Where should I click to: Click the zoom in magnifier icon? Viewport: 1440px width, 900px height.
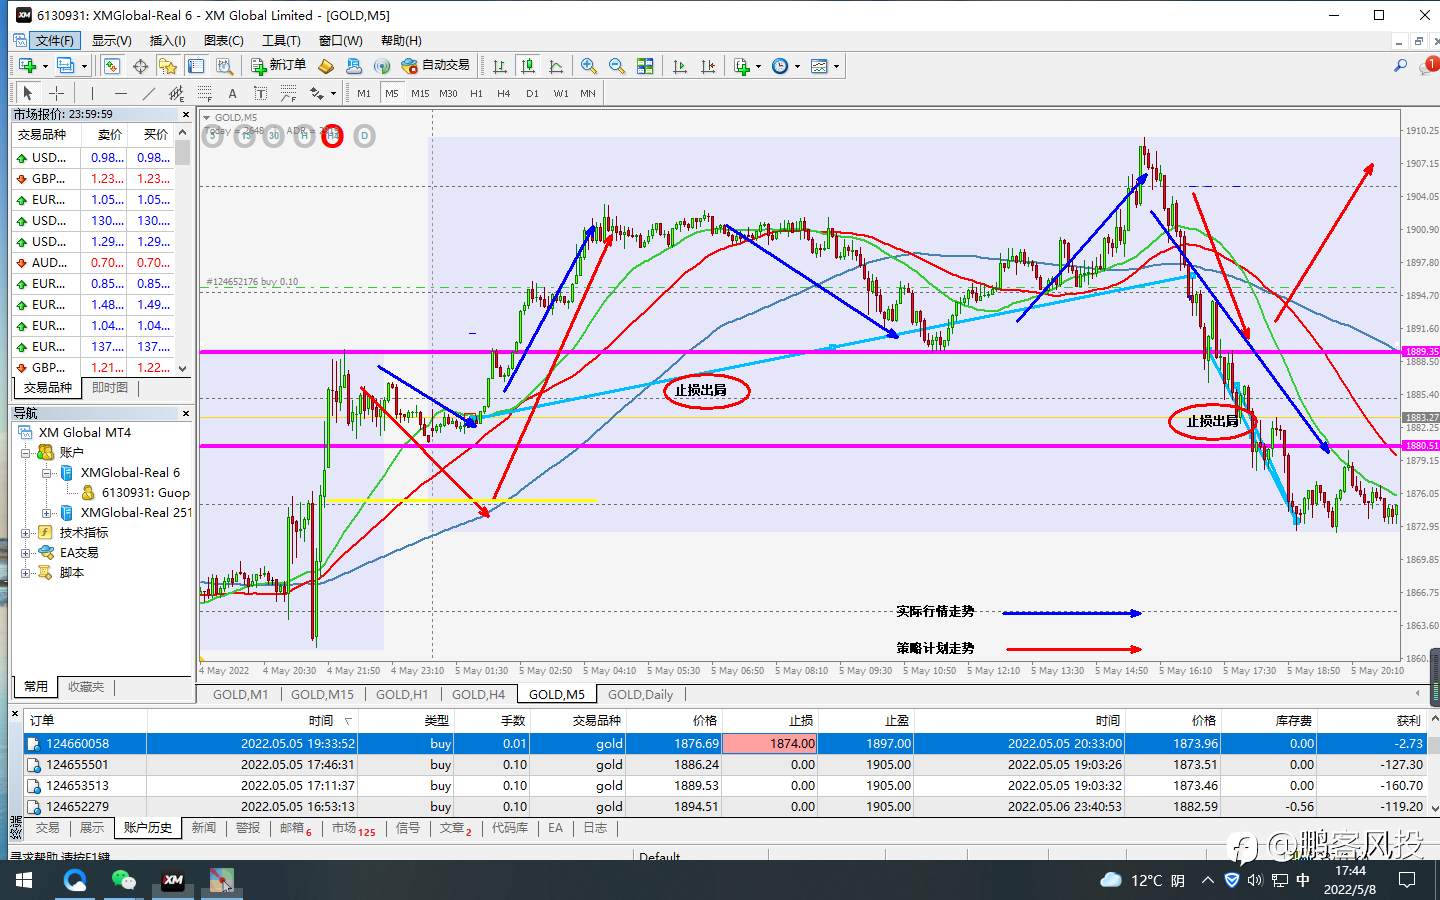coord(589,66)
